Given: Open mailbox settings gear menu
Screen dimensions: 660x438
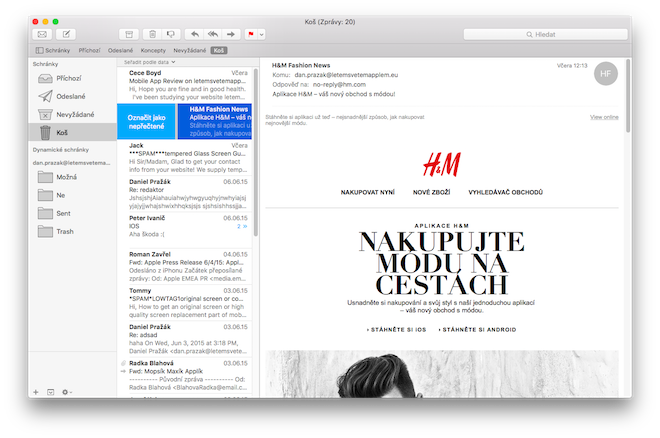Looking at the screenshot, I should tap(67, 392).
